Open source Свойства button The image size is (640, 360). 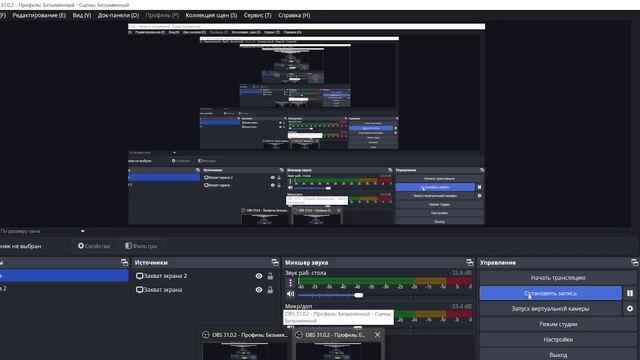click(x=94, y=246)
